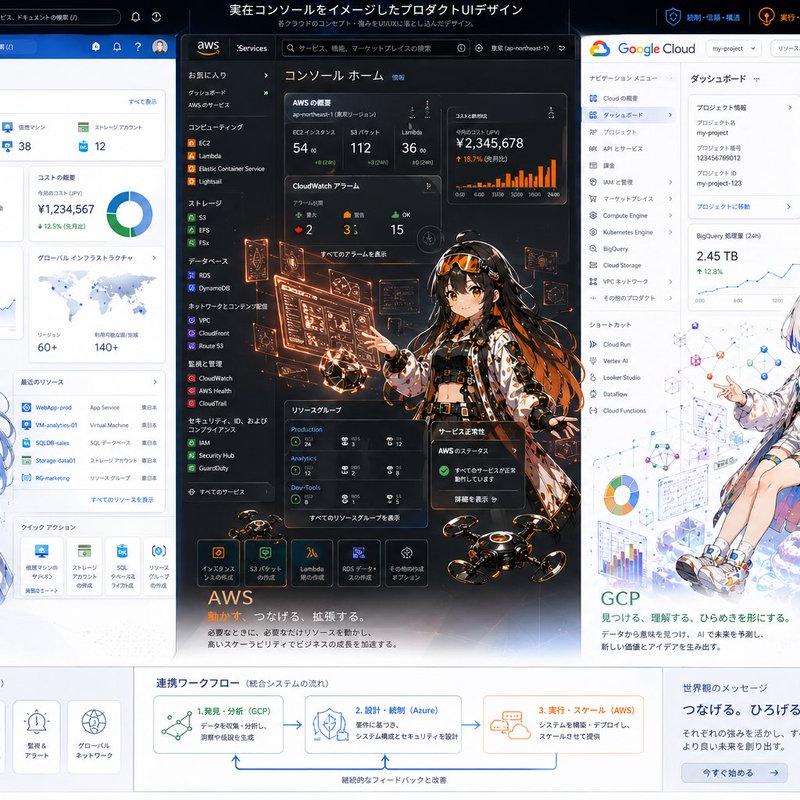Click the monitoring and alerts bell tile
The width and height of the screenshot is (800, 800).
point(36,736)
